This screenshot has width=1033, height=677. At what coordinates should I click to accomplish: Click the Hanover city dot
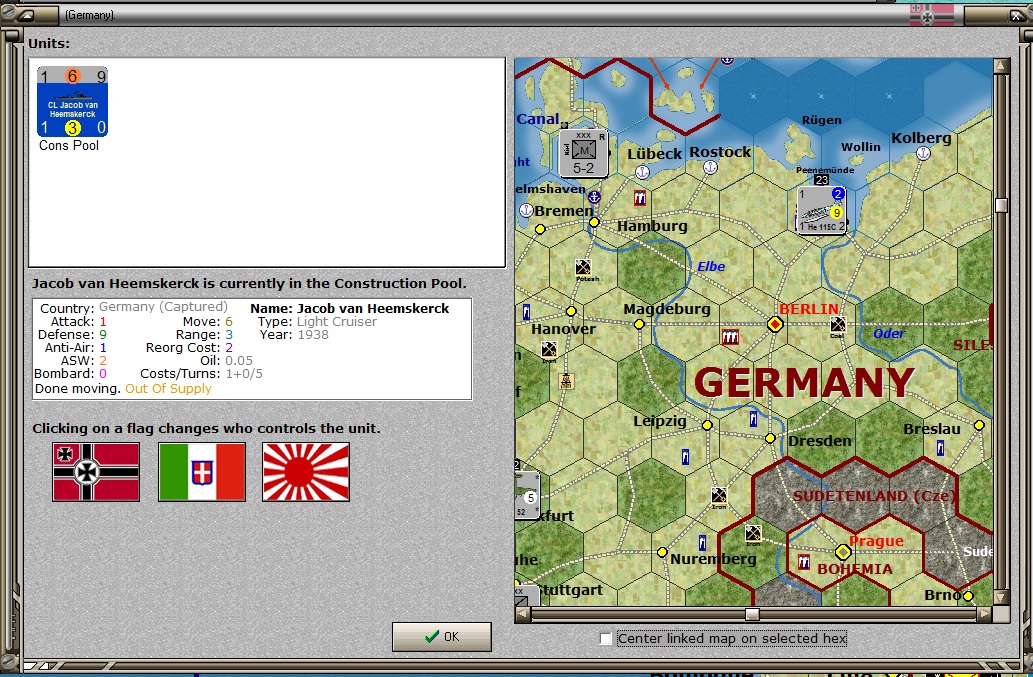[x=571, y=311]
